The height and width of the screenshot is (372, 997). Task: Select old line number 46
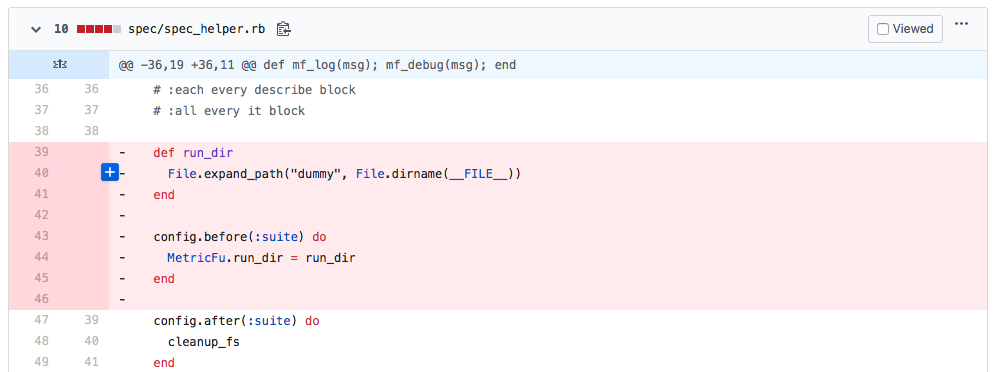[41, 299]
